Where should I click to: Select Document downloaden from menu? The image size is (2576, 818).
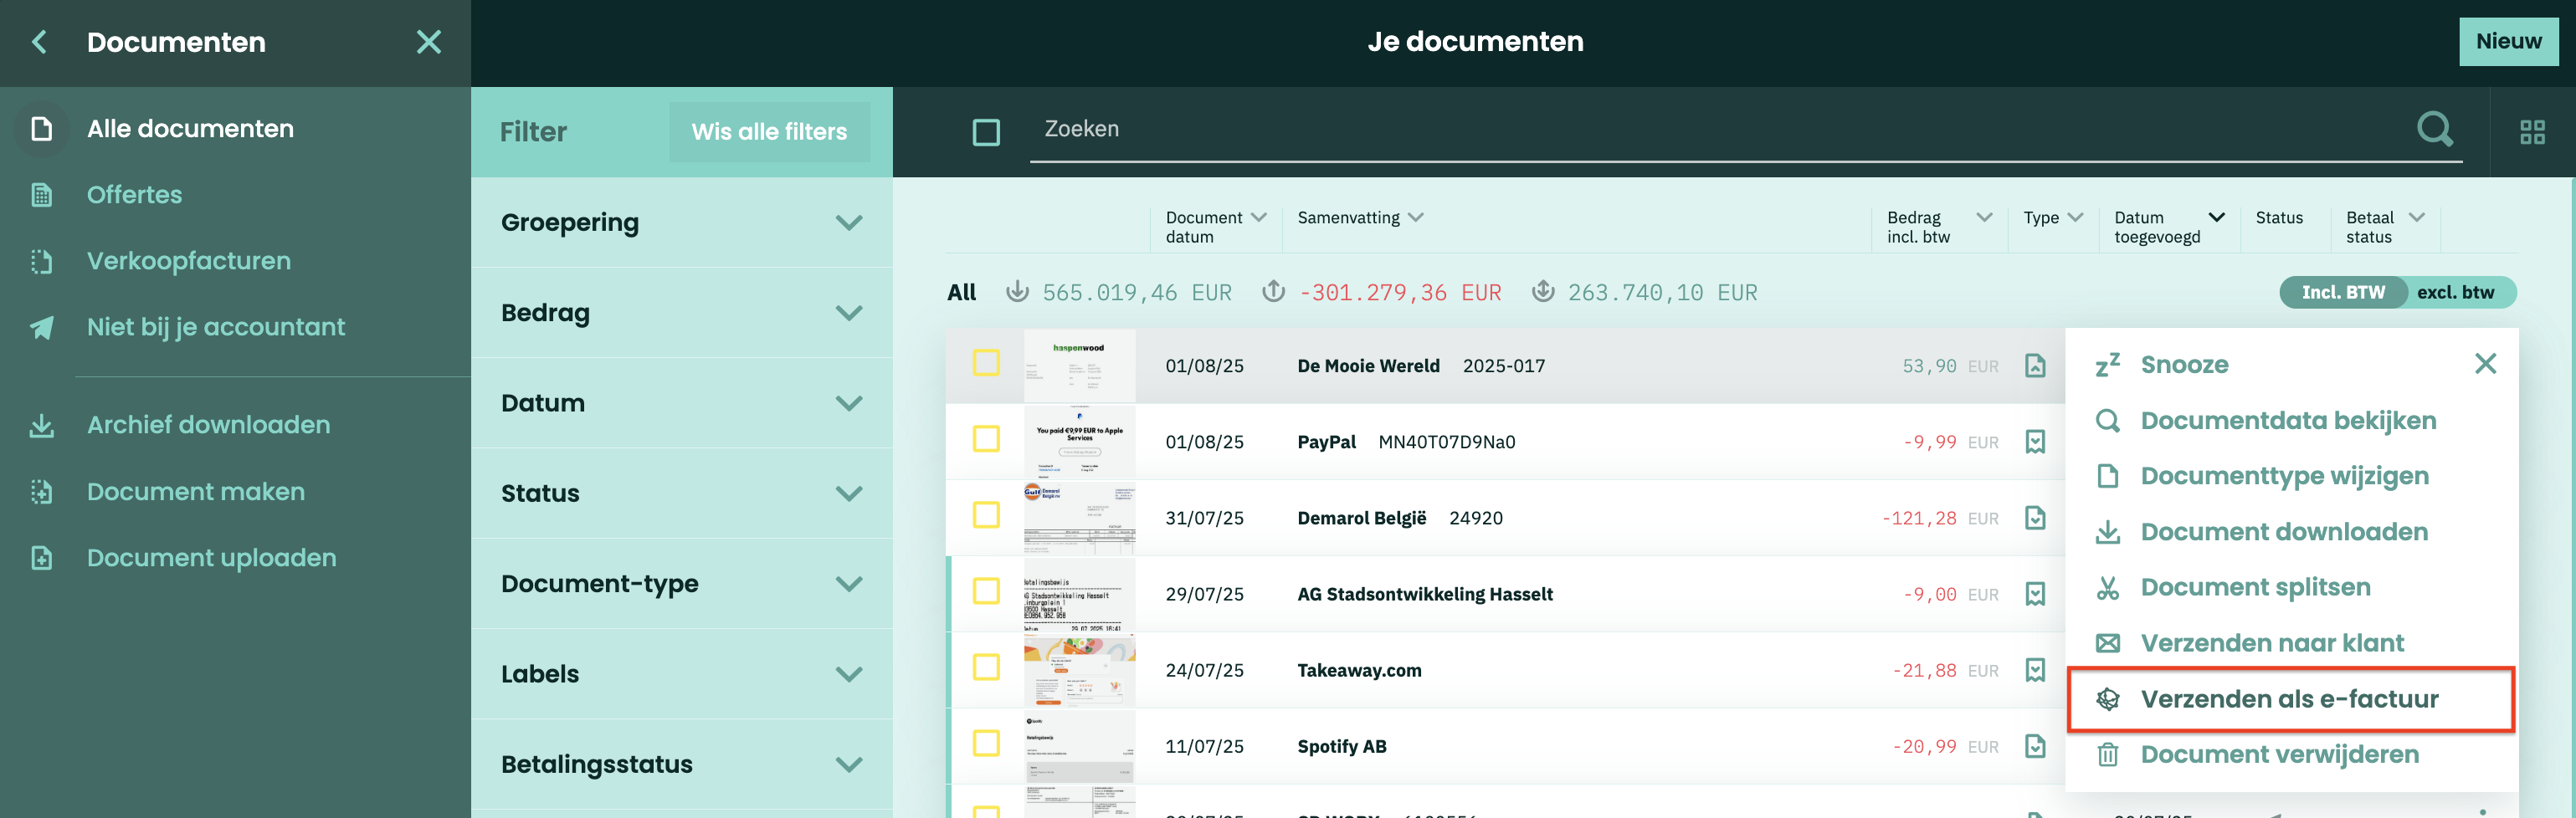(2283, 532)
